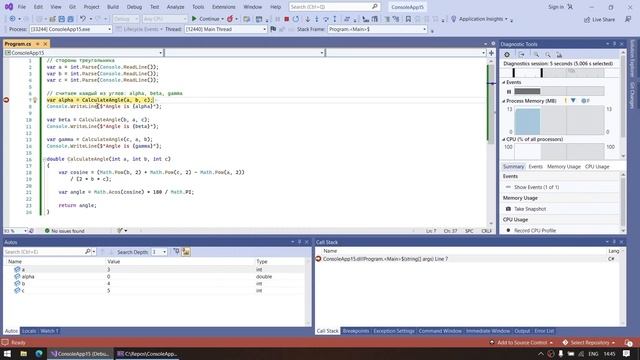Click the breakpoint marker on line 7
Viewport: 640px width, 360px height.
6,100
